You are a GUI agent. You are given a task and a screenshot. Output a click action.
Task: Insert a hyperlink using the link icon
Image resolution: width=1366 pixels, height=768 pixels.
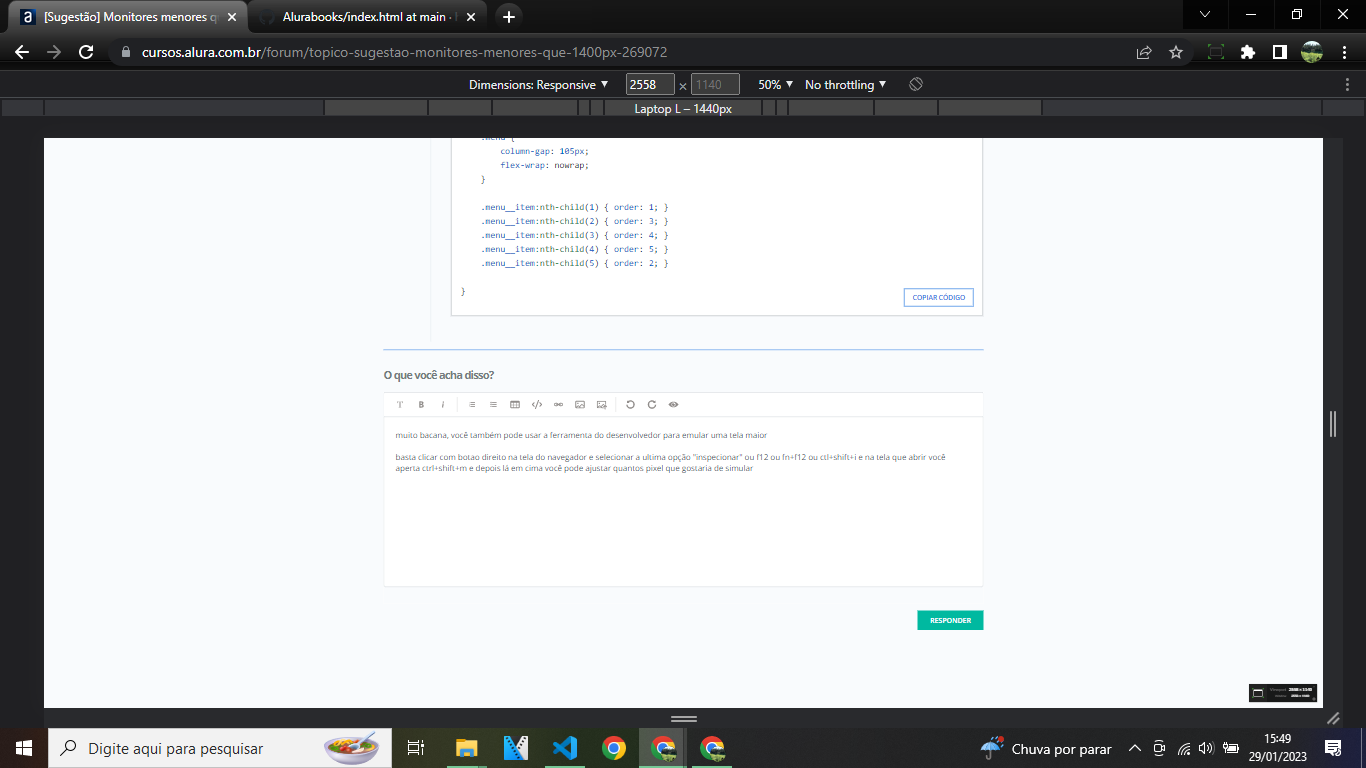558,405
